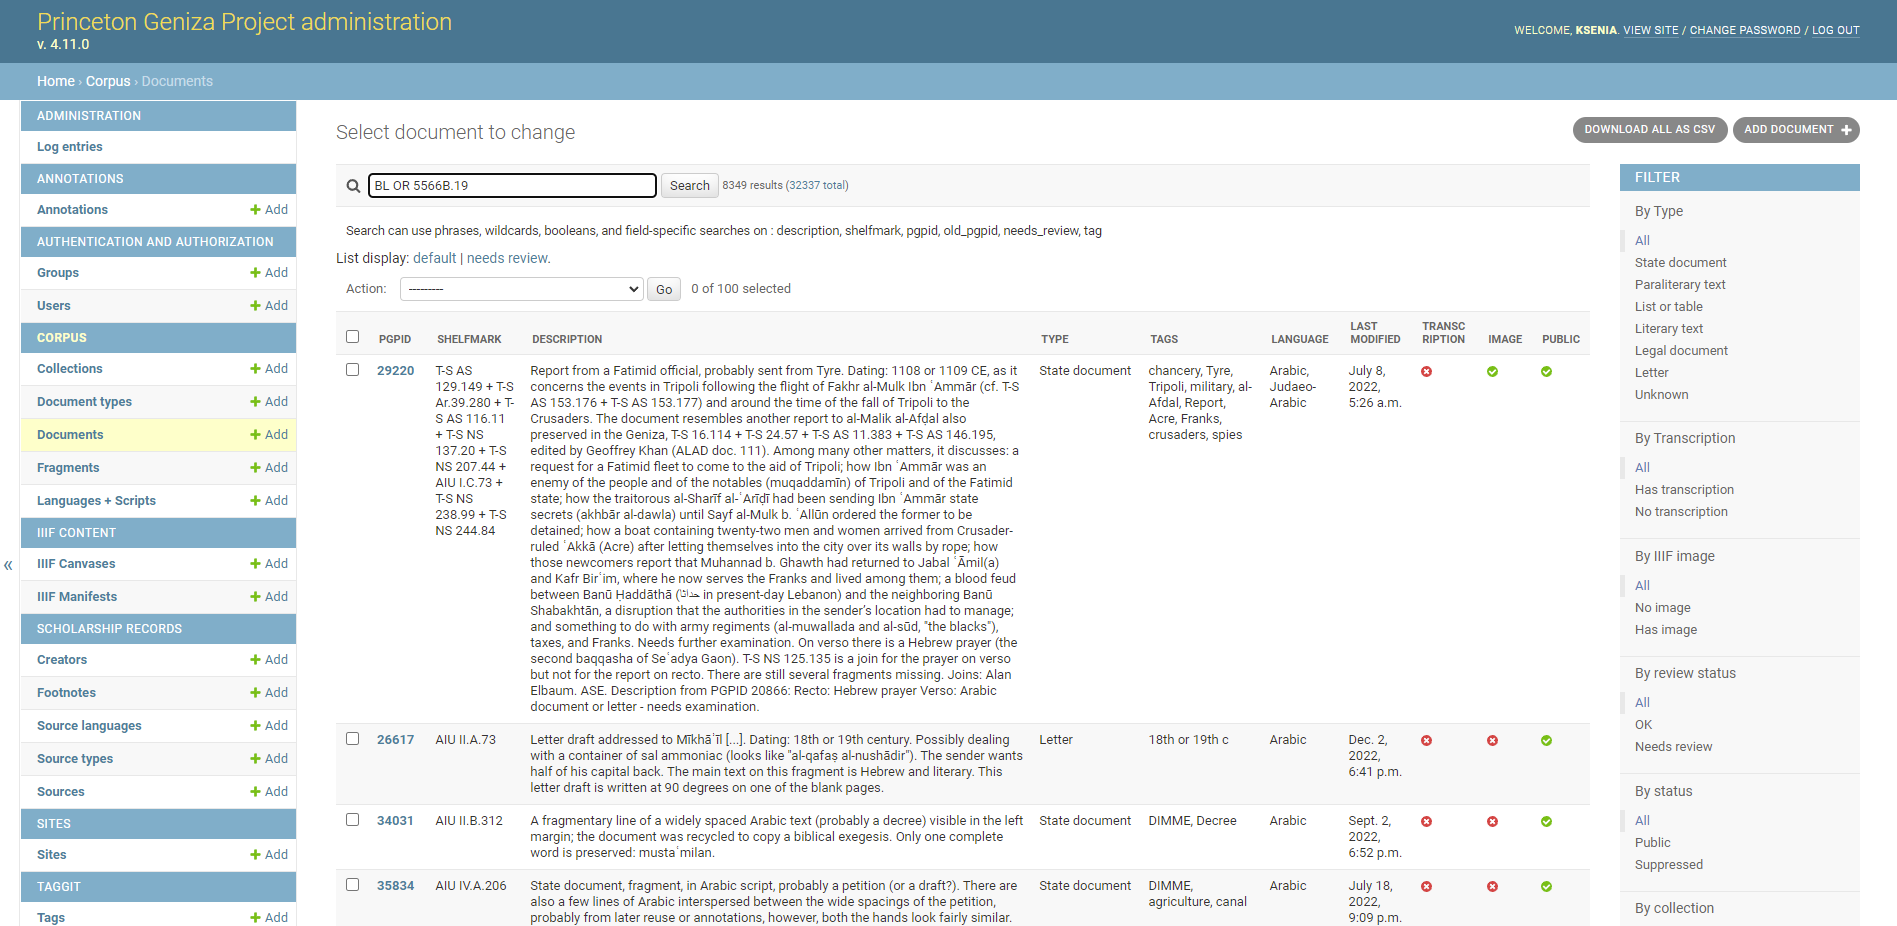
Task: Click the green image status icon for PGPID 29220
Action: 1493,370
